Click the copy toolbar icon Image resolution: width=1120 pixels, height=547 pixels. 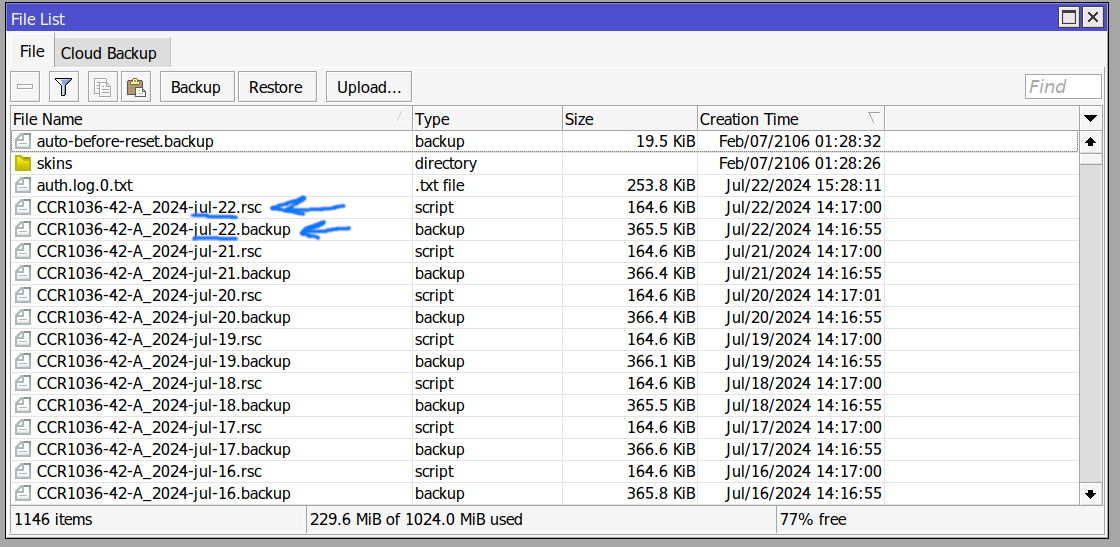point(102,87)
